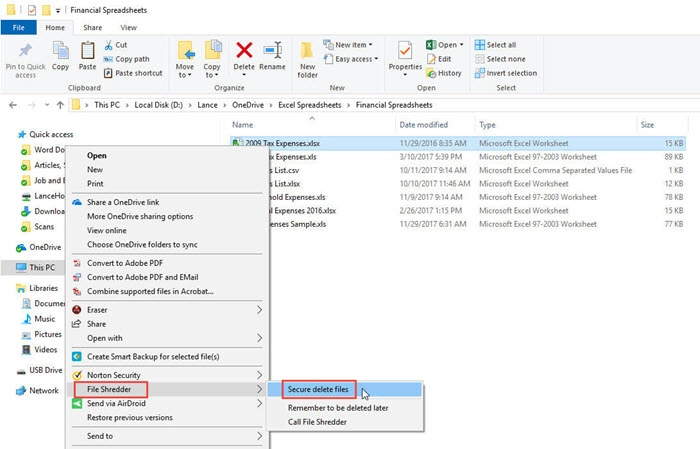Viewport: 700px width, 449px height.
Task: Click the Invert selection icon
Action: coord(480,73)
